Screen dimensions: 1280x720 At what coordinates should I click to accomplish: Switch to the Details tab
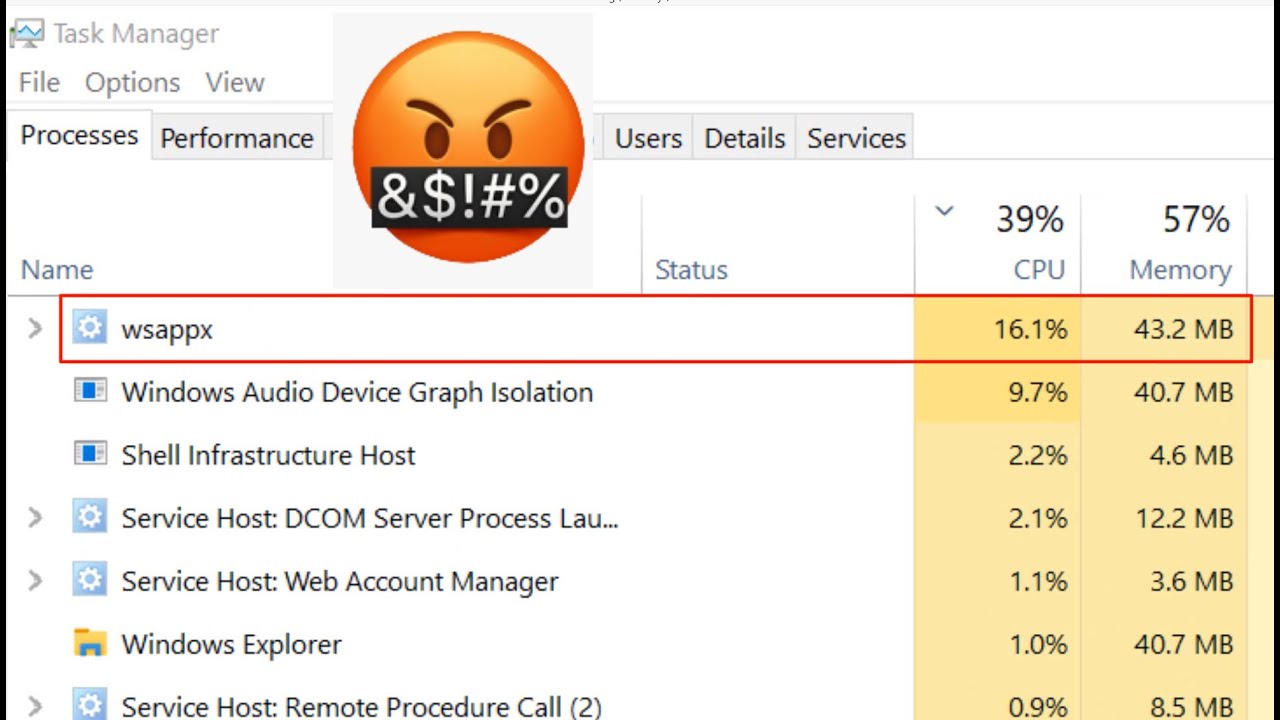pos(745,138)
